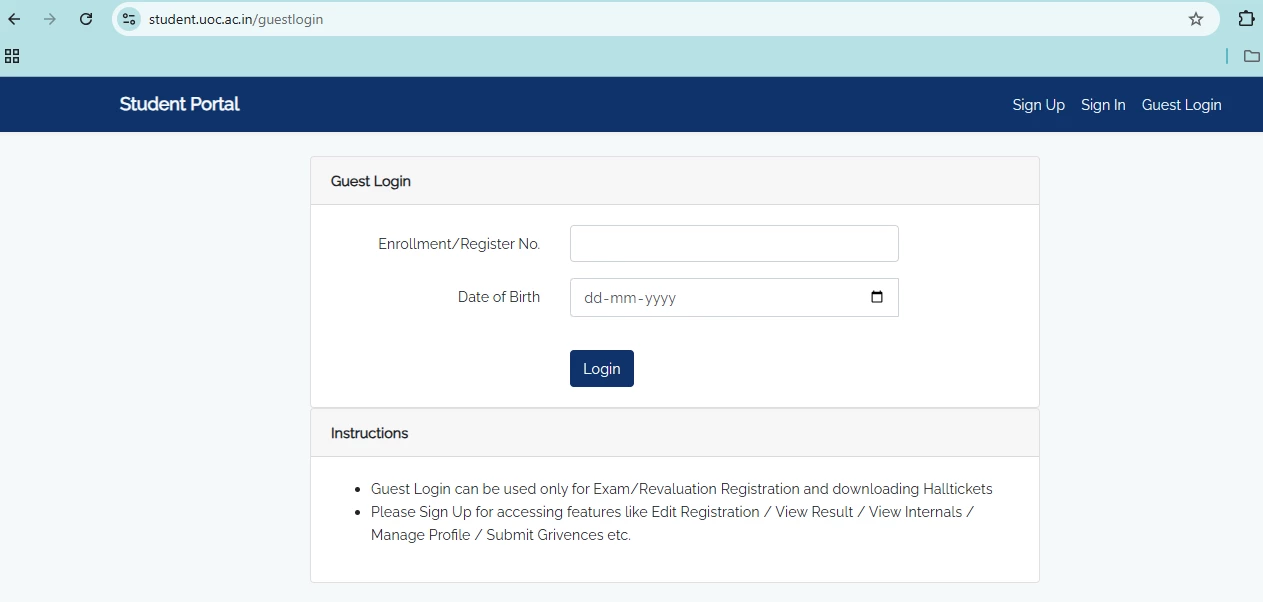The image size is (1263, 602).
Task: Open the Sign In page
Action: 1103,105
